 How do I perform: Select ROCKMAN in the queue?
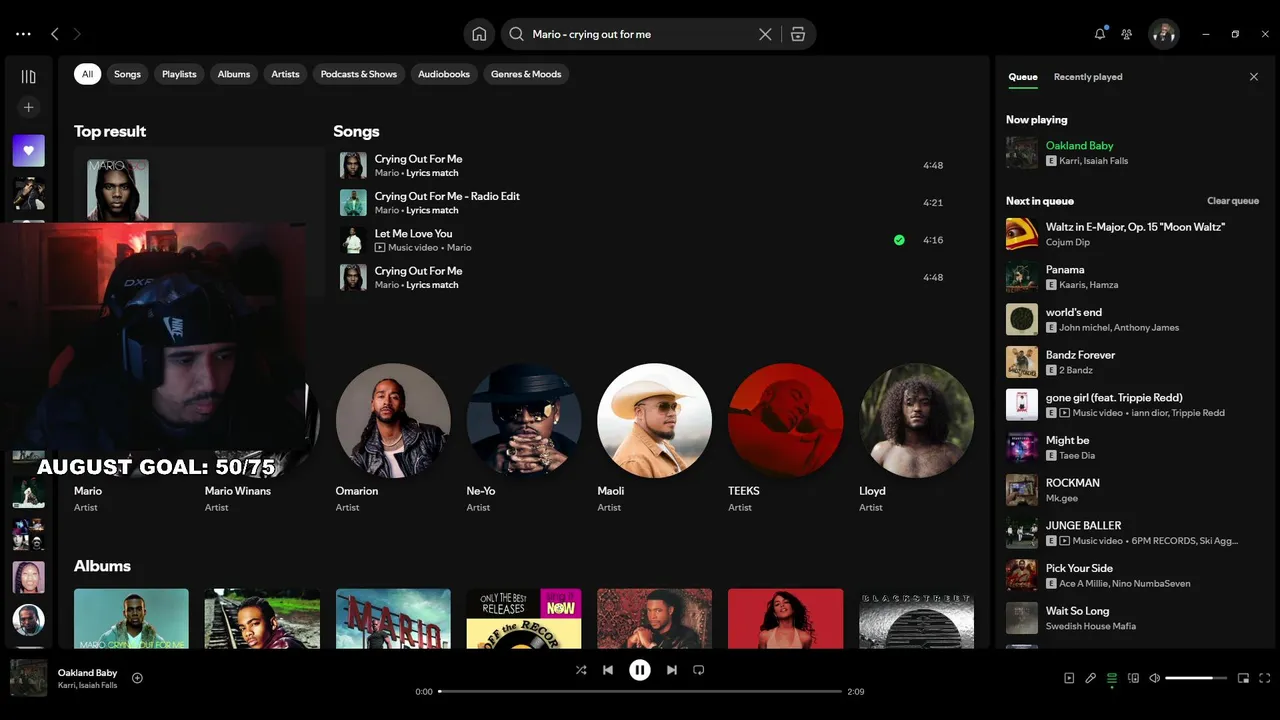(x=1133, y=490)
